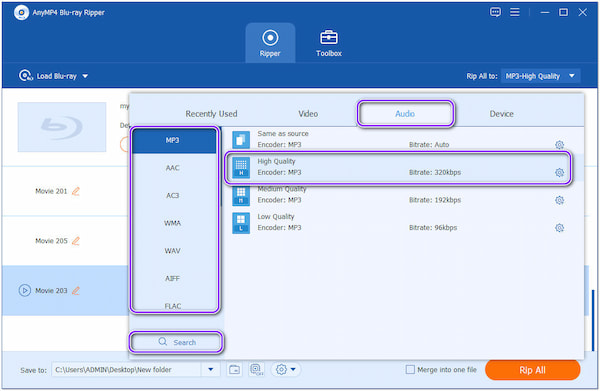This screenshot has width=600, height=391.
Task: Select MP3 in the format list
Action: [174, 140]
